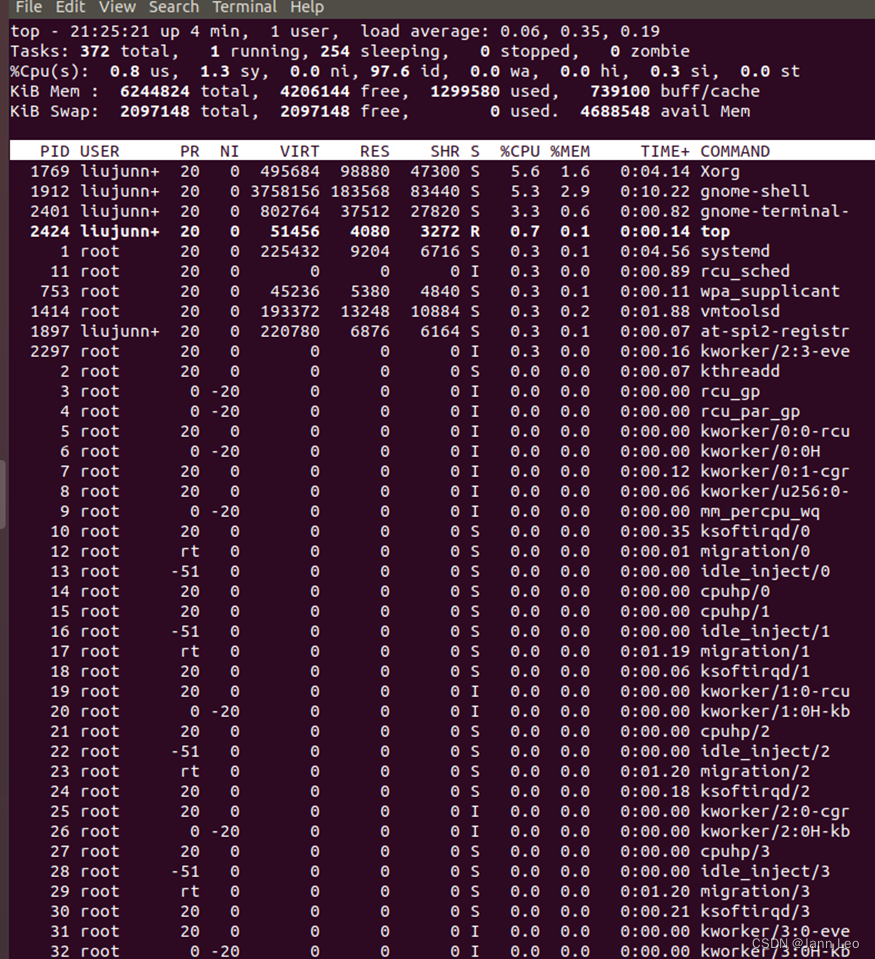
Task: Open the Search menu
Action: coord(174,7)
